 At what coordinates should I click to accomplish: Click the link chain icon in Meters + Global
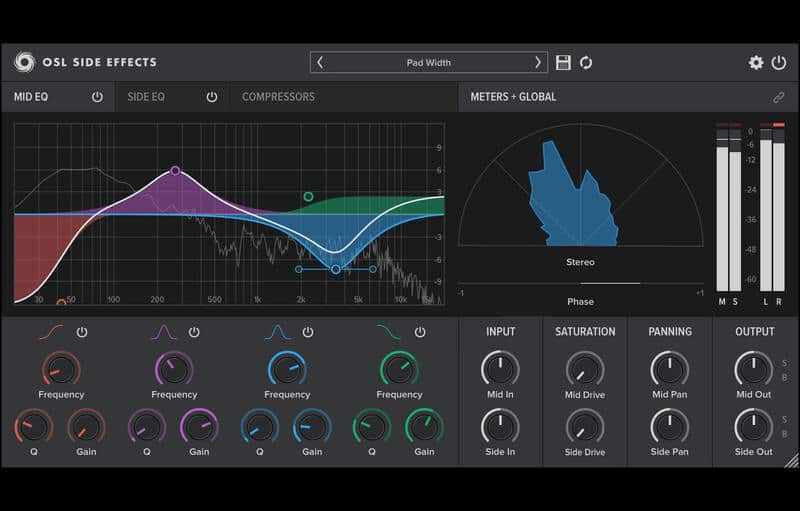click(x=778, y=97)
